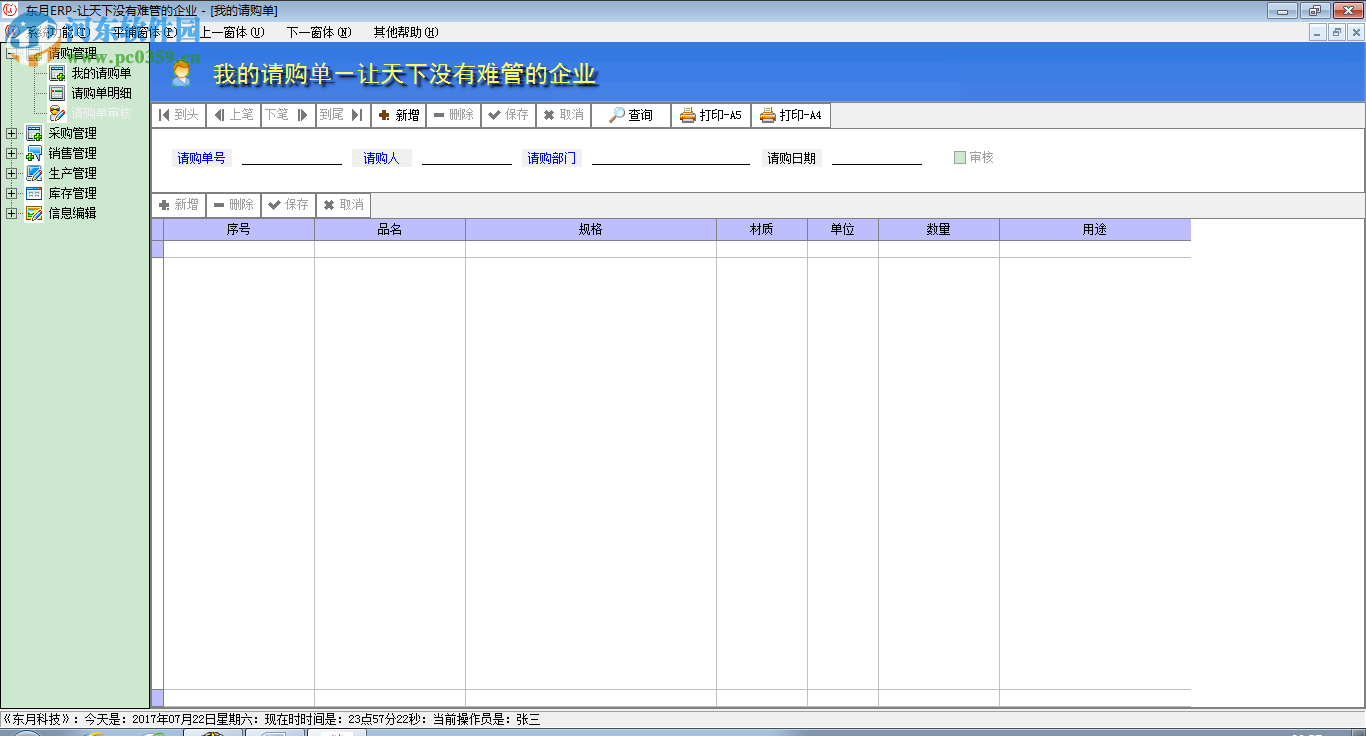1366x736 pixels.
Task: Click the 删除 minus icon on main toolbar
Action: pos(437,115)
